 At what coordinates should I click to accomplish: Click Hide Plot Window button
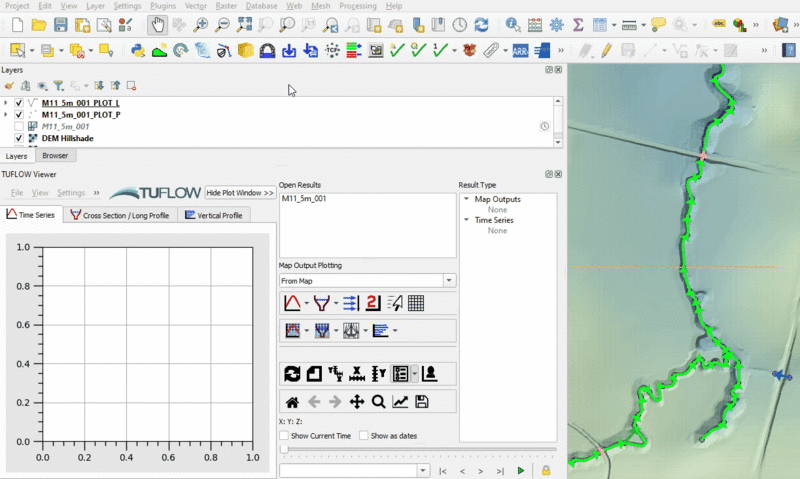click(x=240, y=192)
